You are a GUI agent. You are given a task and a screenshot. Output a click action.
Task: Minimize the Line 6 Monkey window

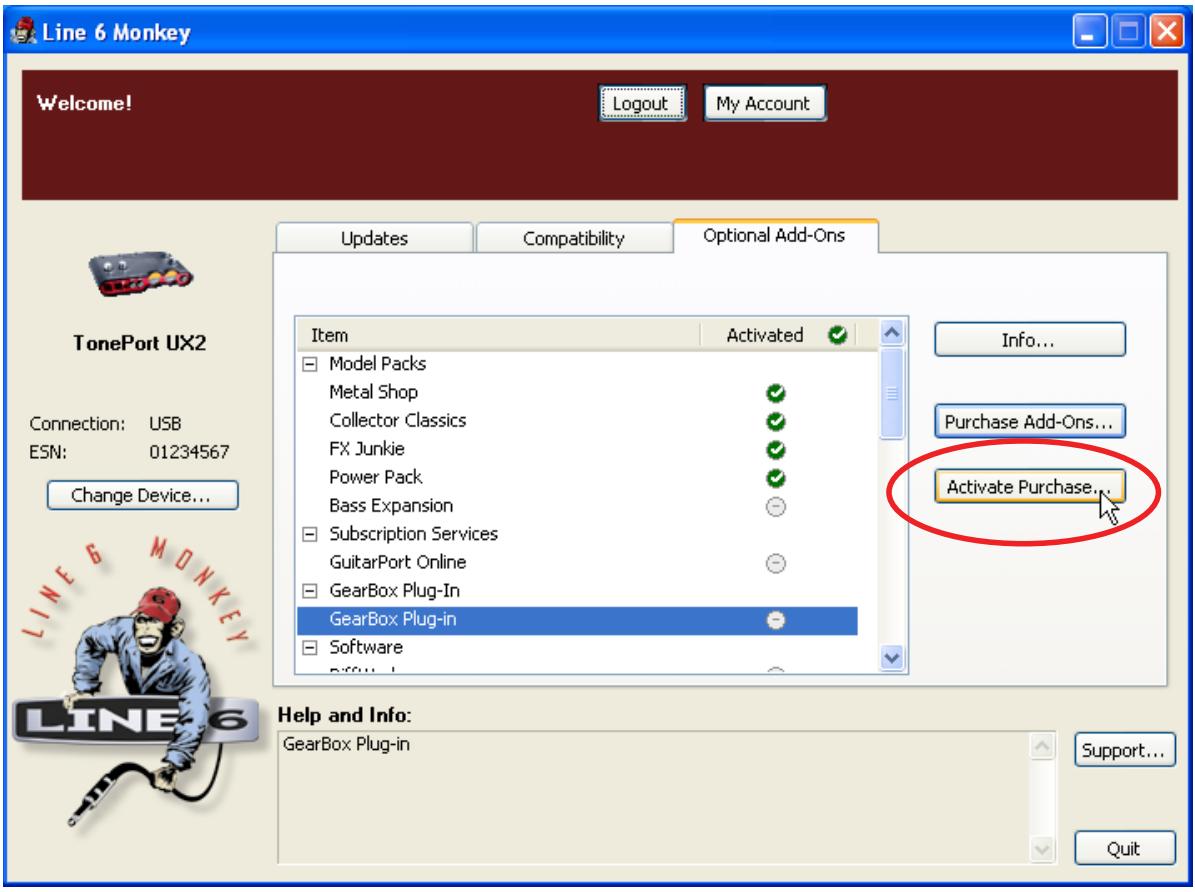1089,32
